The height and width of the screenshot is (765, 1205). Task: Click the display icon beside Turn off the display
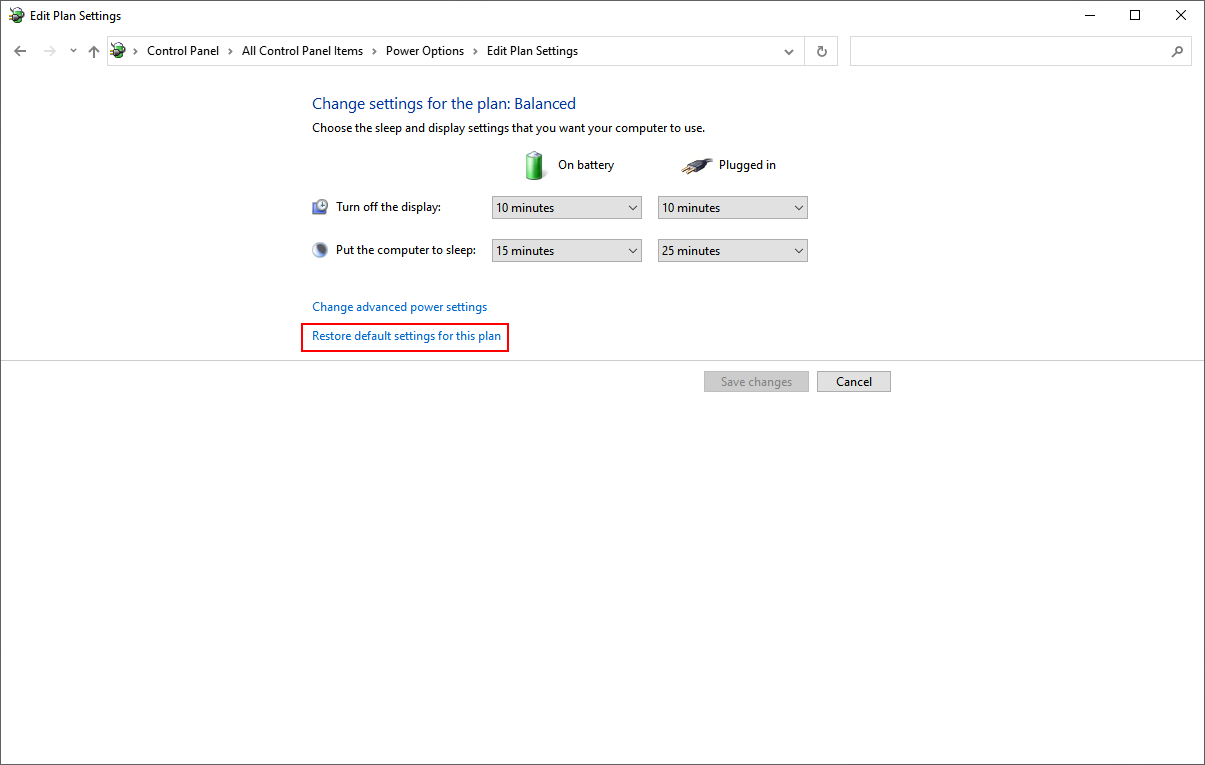click(x=320, y=206)
